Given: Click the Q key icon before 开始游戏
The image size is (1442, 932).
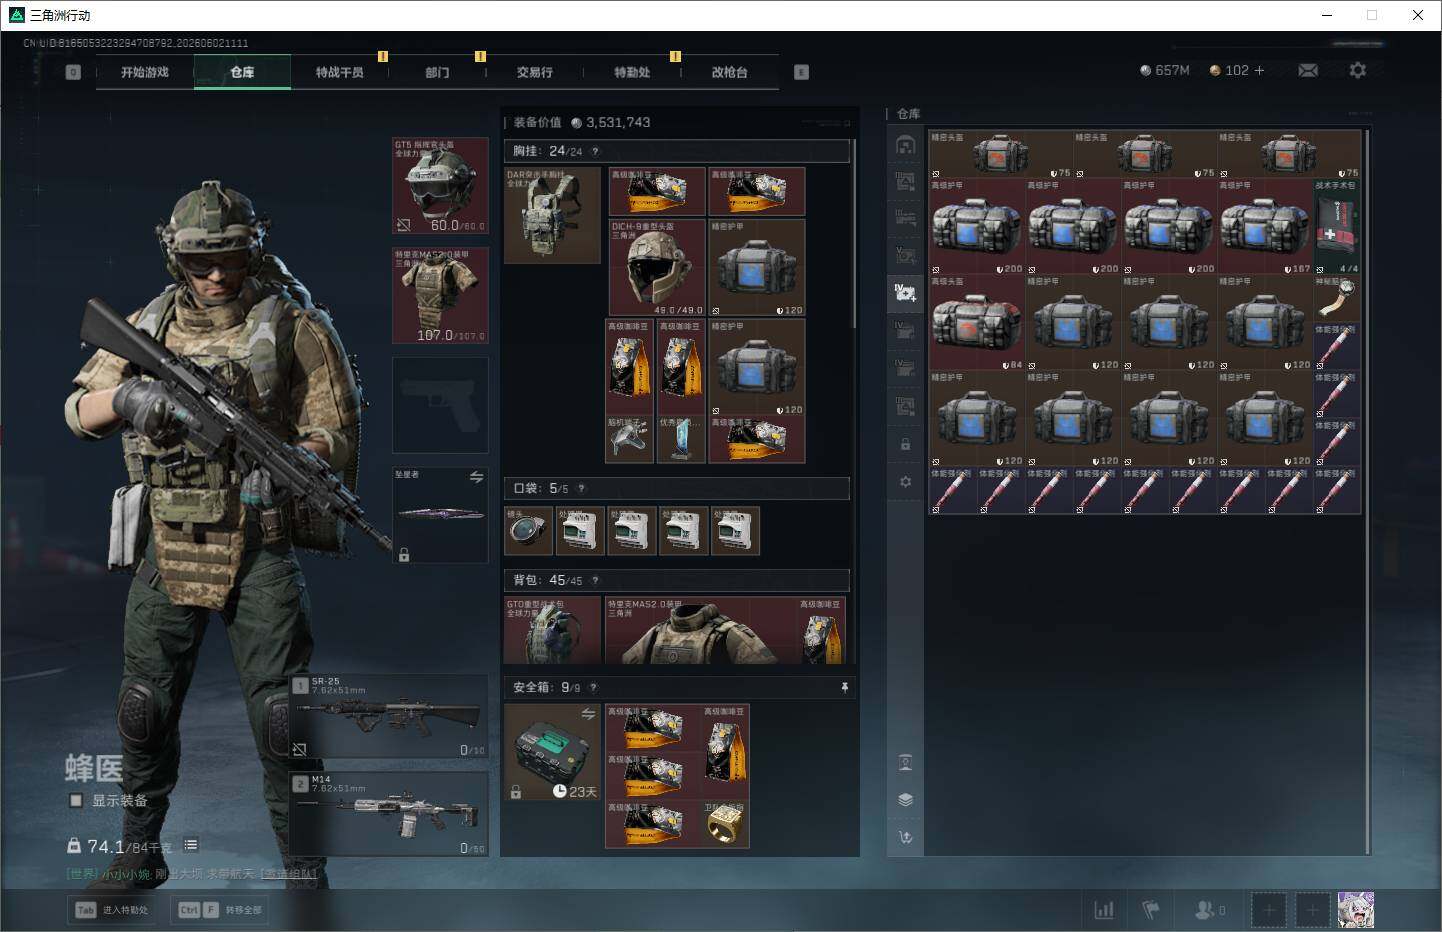Looking at the screenshot, I should 73,72.
